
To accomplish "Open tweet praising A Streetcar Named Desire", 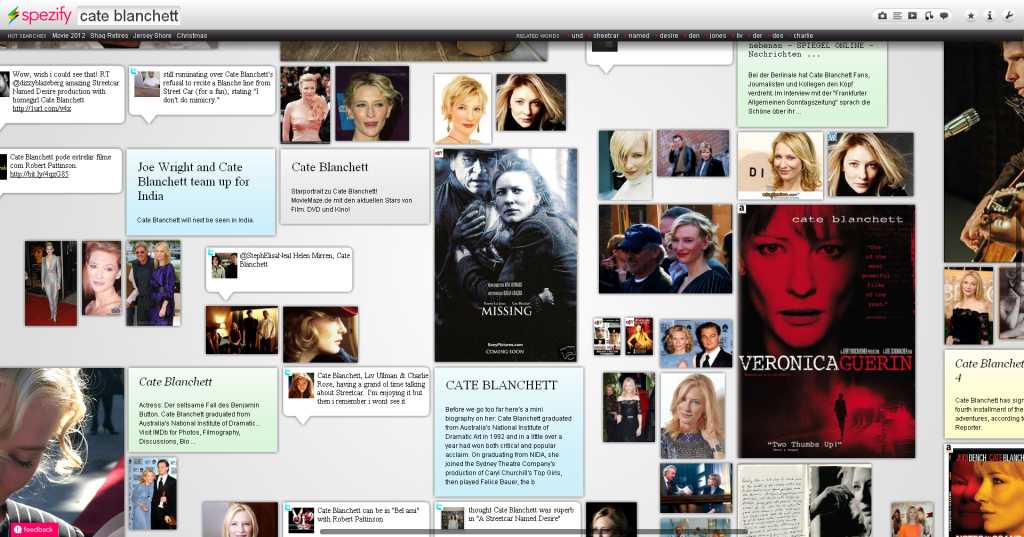I will [509, 518].
